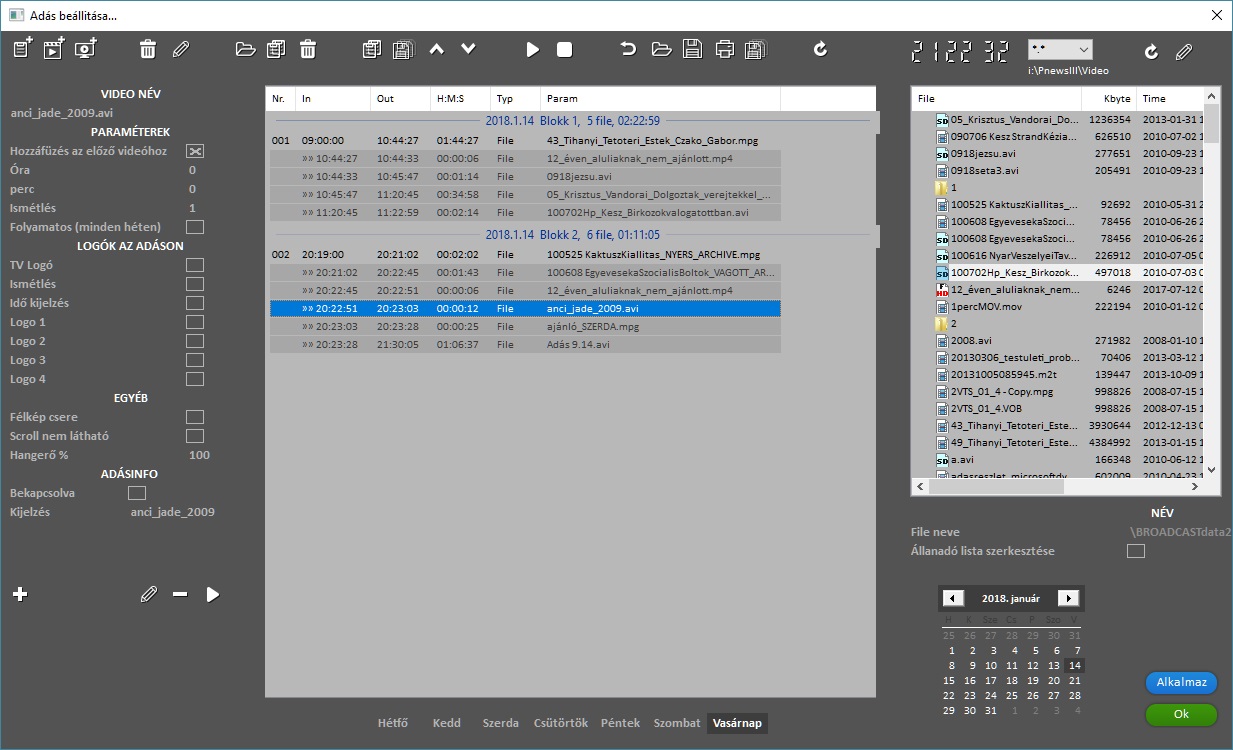Click the Alkalmaz button
1233x750 pixels.
[x=1181, y=683]
